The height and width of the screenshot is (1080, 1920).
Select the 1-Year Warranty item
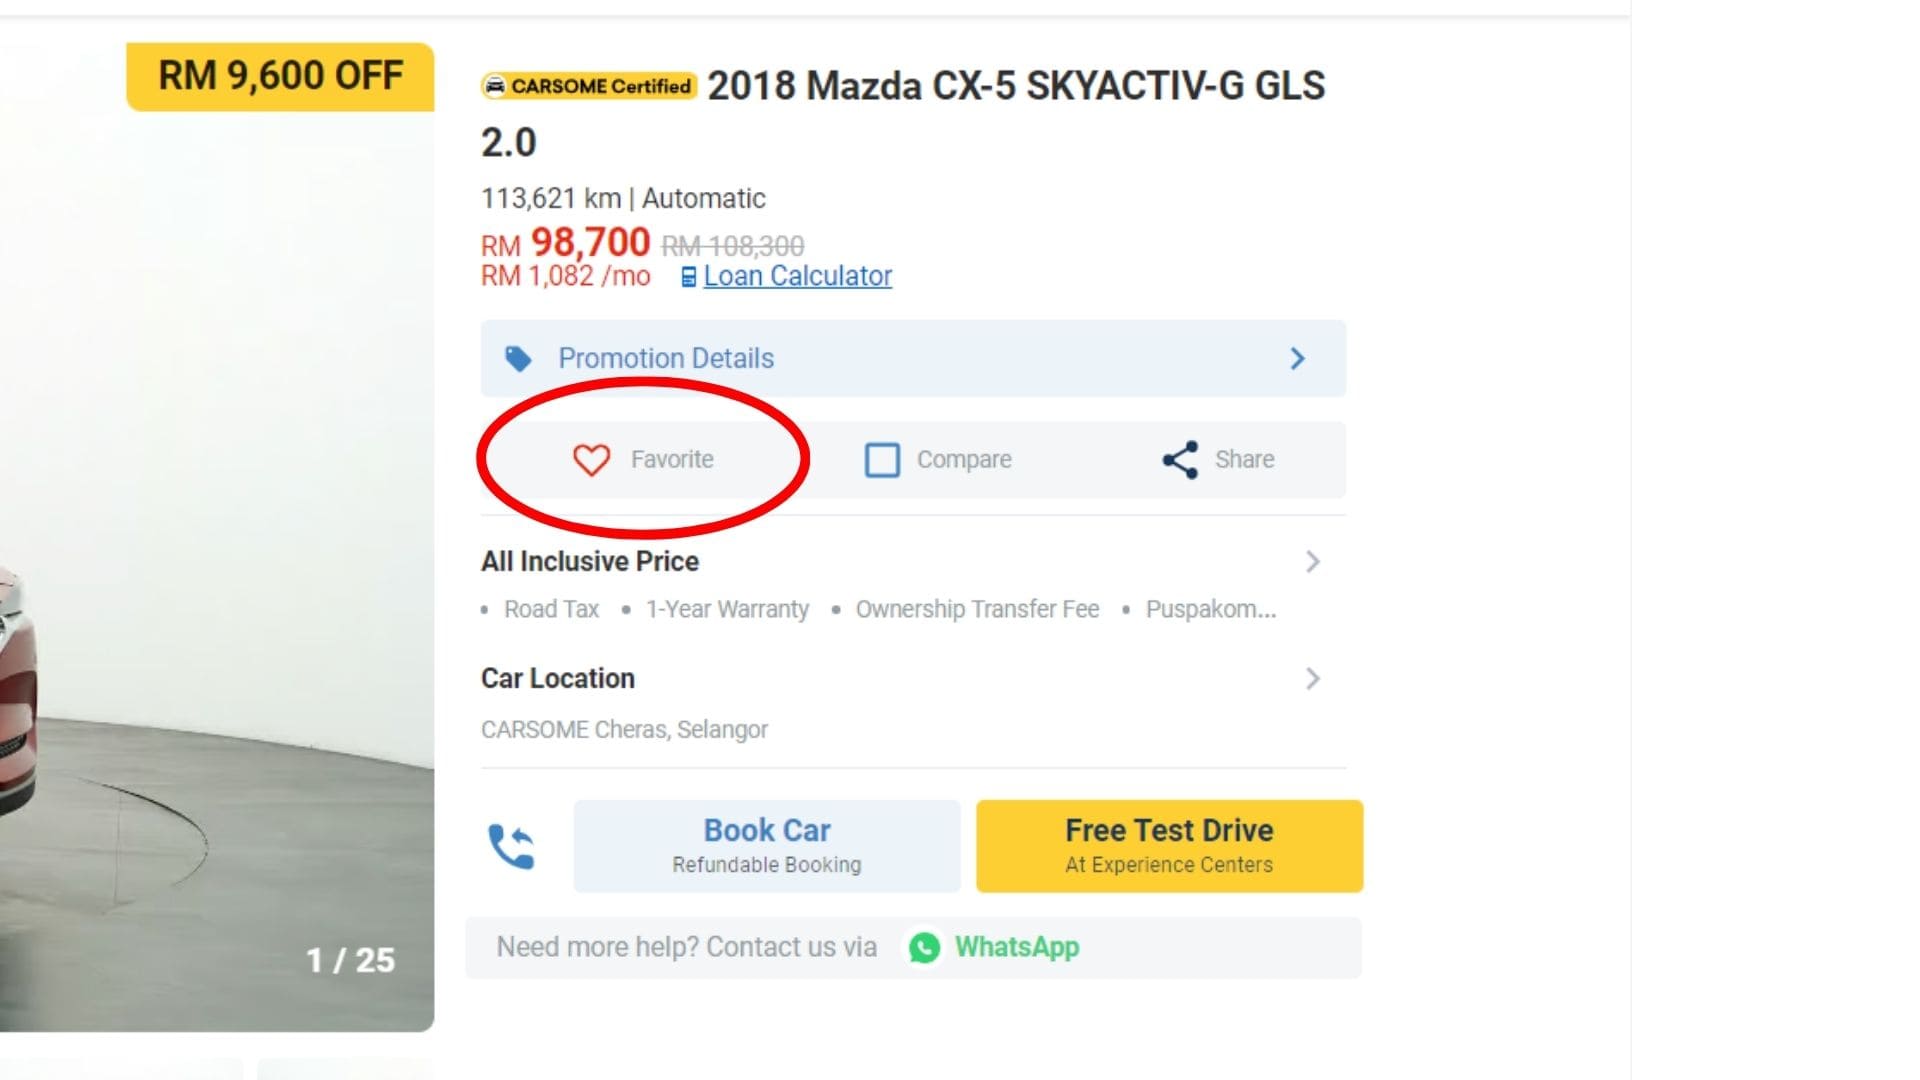(x=727, y=608)
